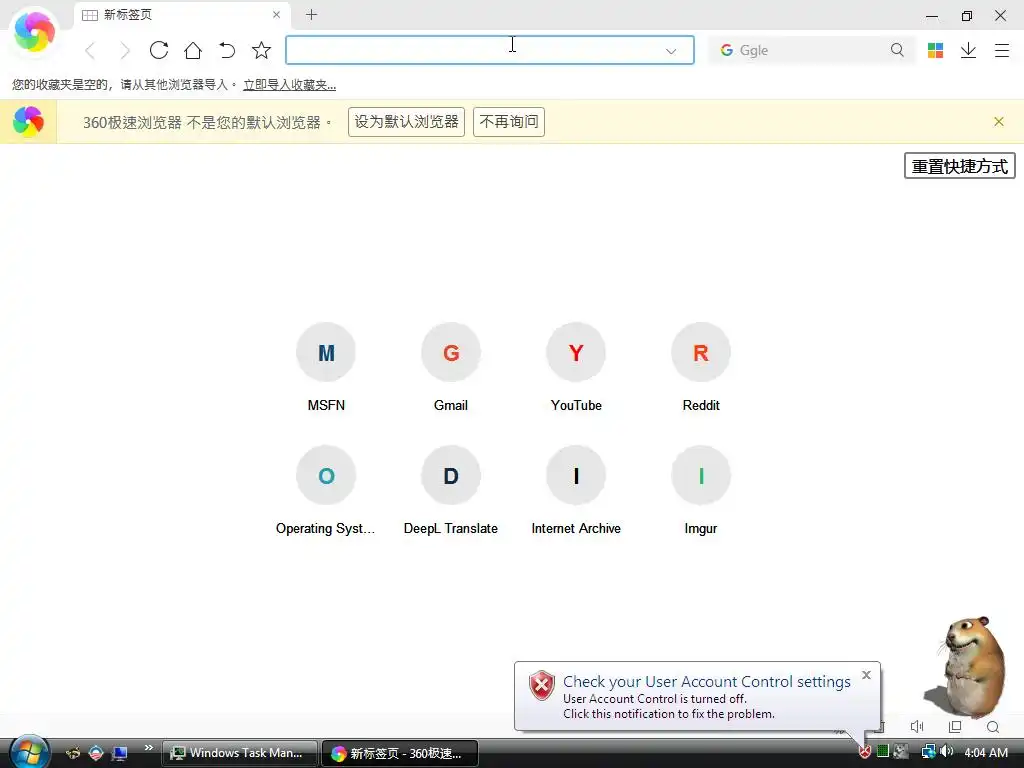Open the MSFN shortcut tile
Viewport: 1024px width, 768px height.
pos(326,367)
